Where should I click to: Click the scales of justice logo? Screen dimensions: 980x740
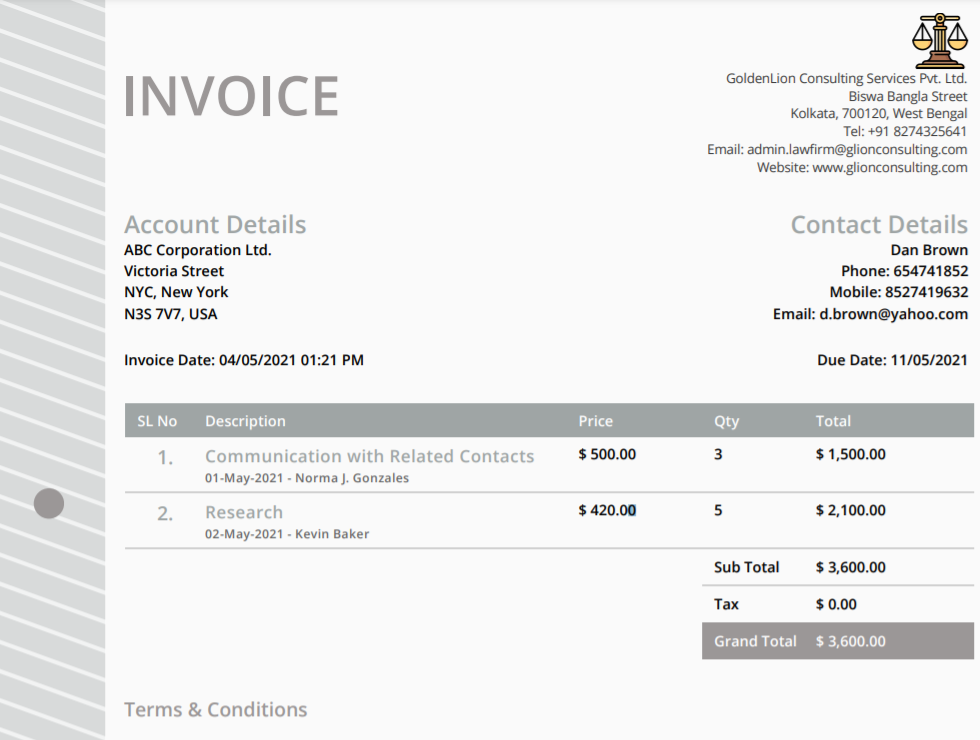pyautogui.click(x=939, y=41)
